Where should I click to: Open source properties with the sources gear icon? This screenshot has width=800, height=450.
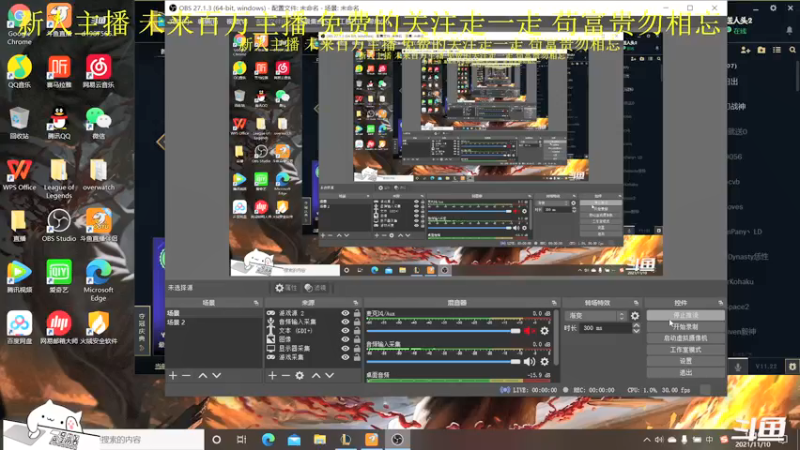point(299,376)
